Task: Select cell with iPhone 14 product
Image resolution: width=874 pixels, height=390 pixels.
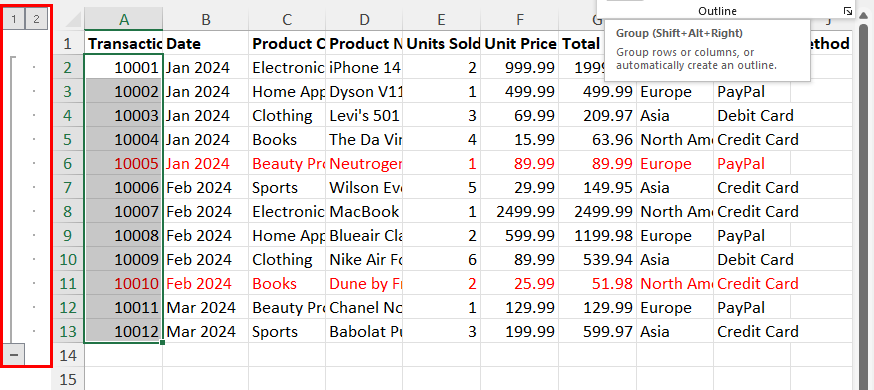Action: coord(365,67)
